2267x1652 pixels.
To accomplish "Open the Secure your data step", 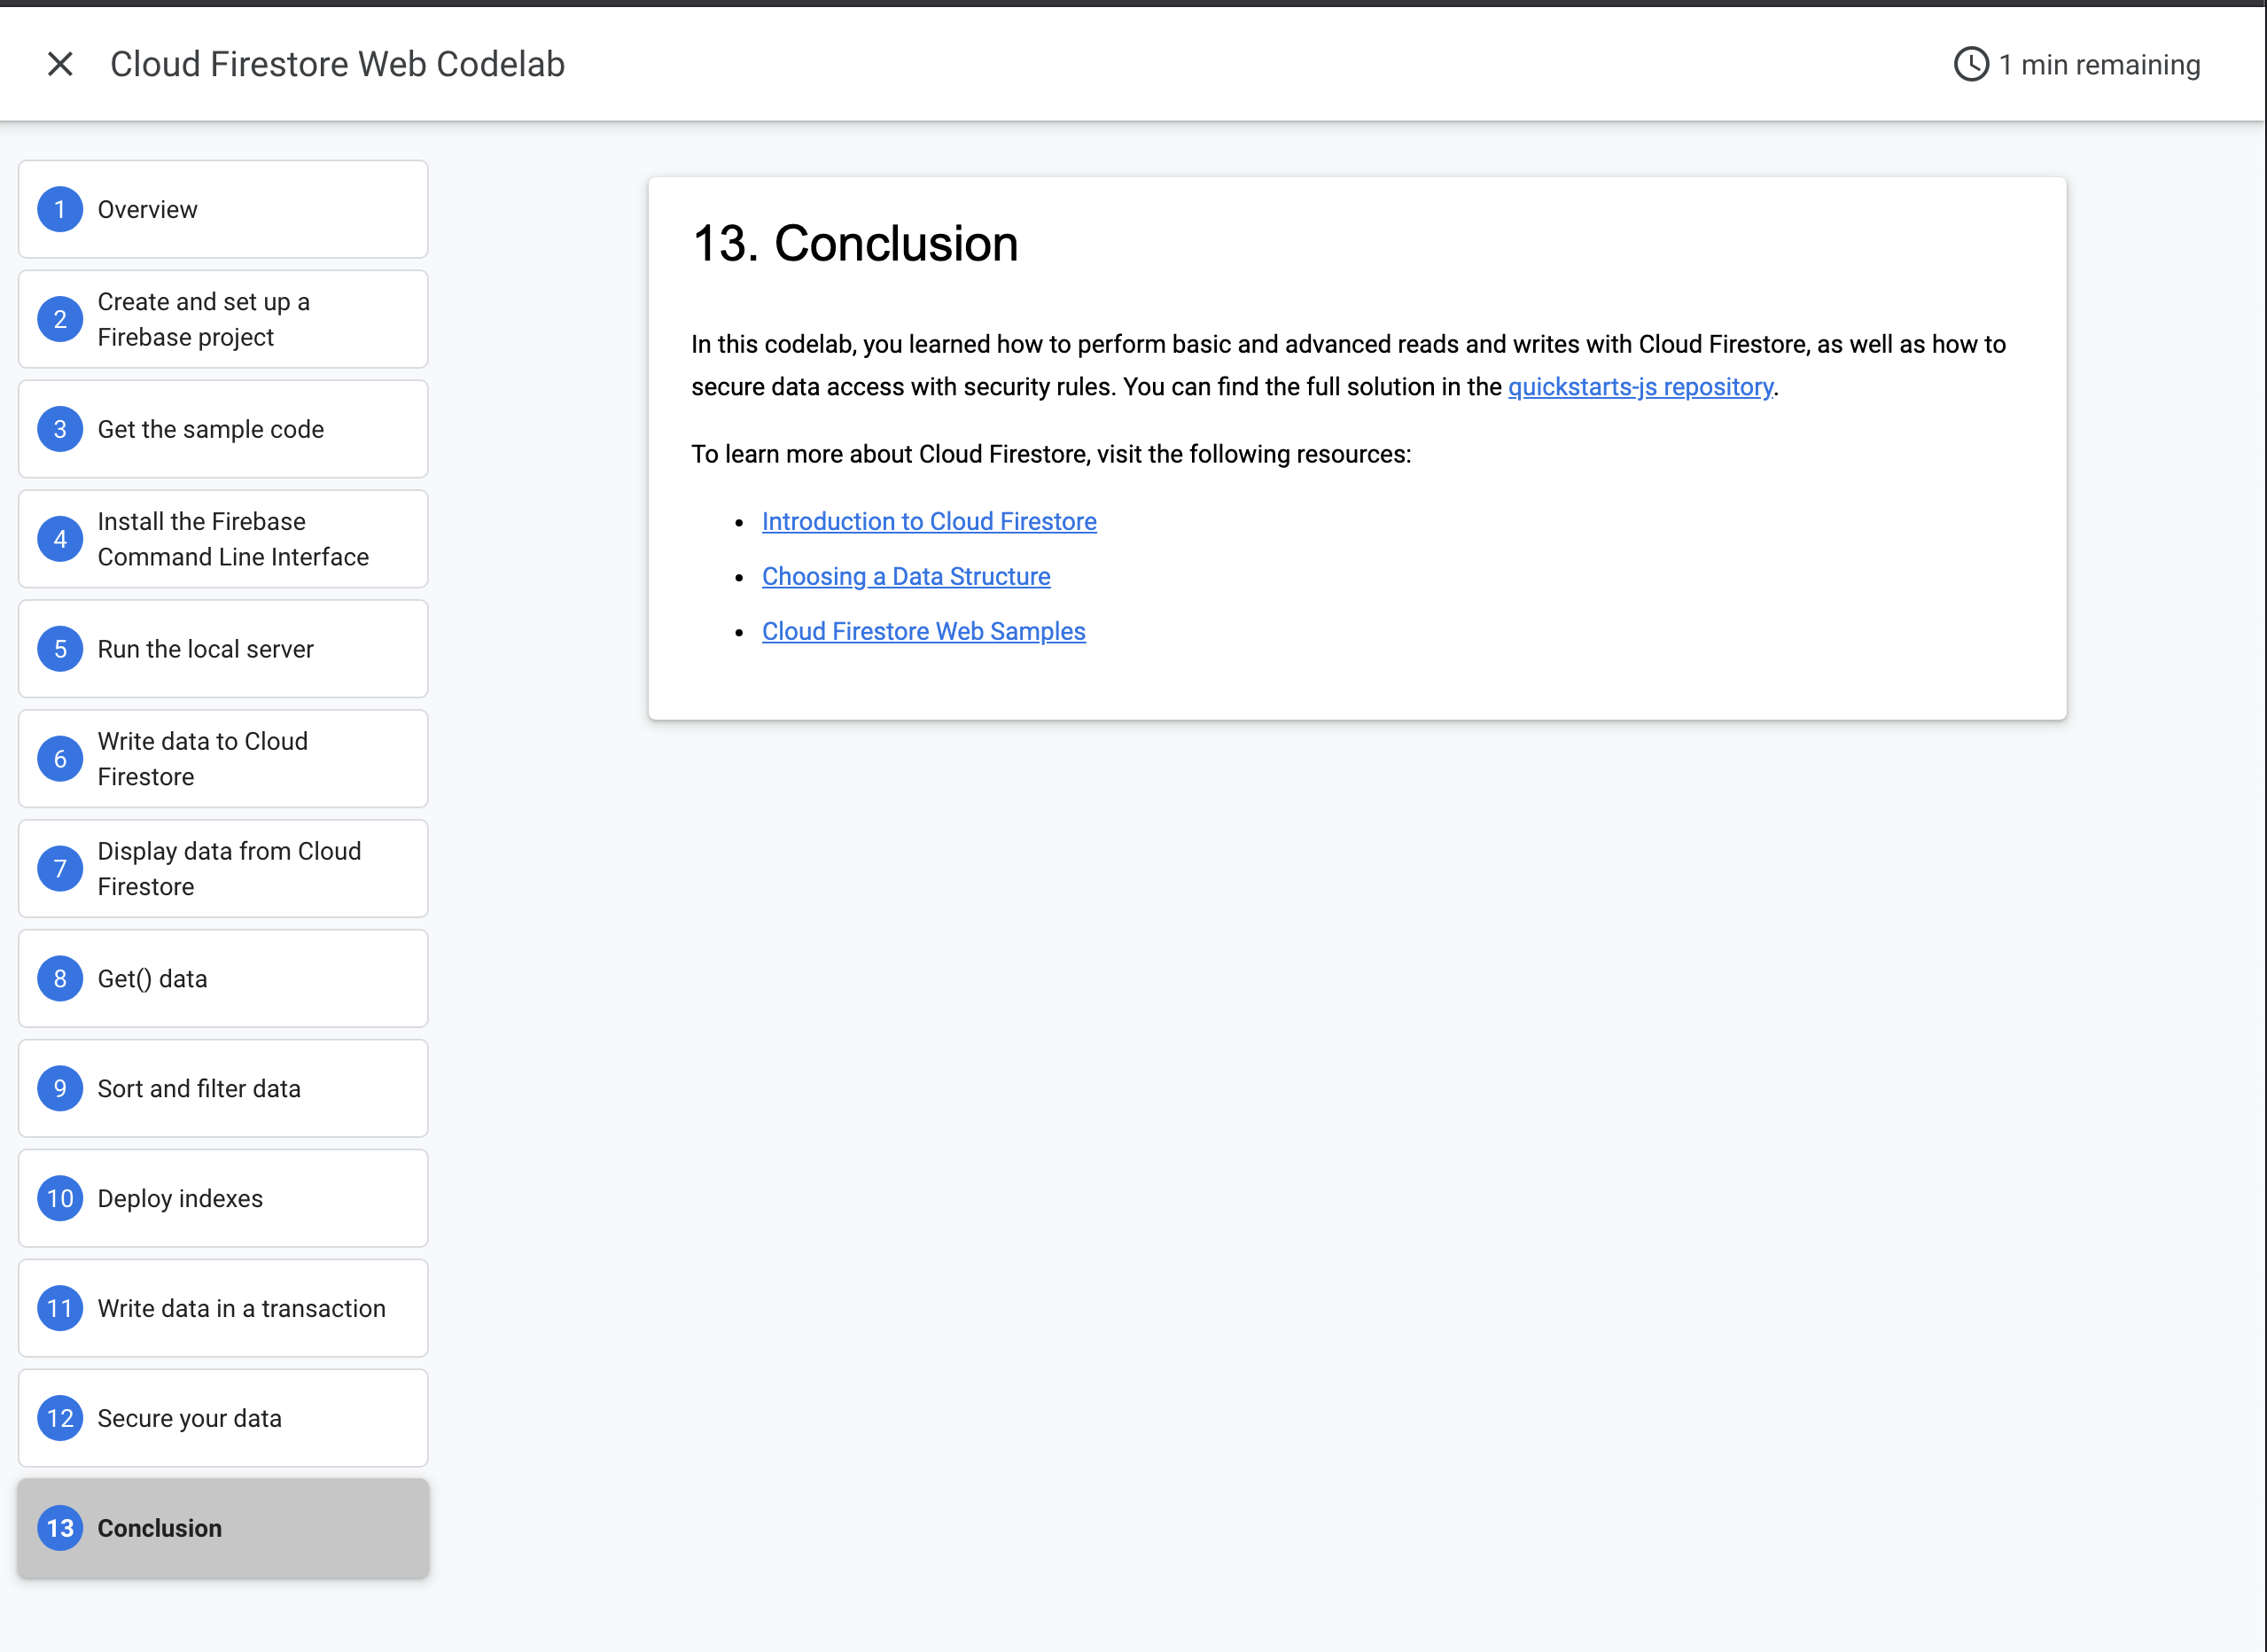I will pos(189,1418).
